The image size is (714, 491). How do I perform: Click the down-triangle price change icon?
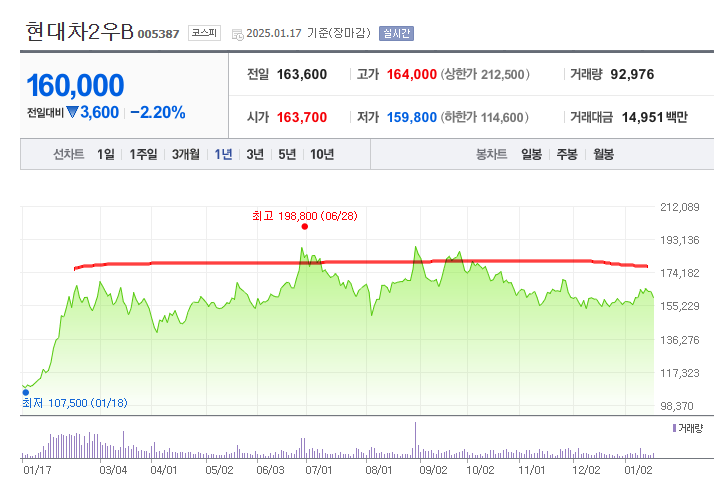[72, 112]
